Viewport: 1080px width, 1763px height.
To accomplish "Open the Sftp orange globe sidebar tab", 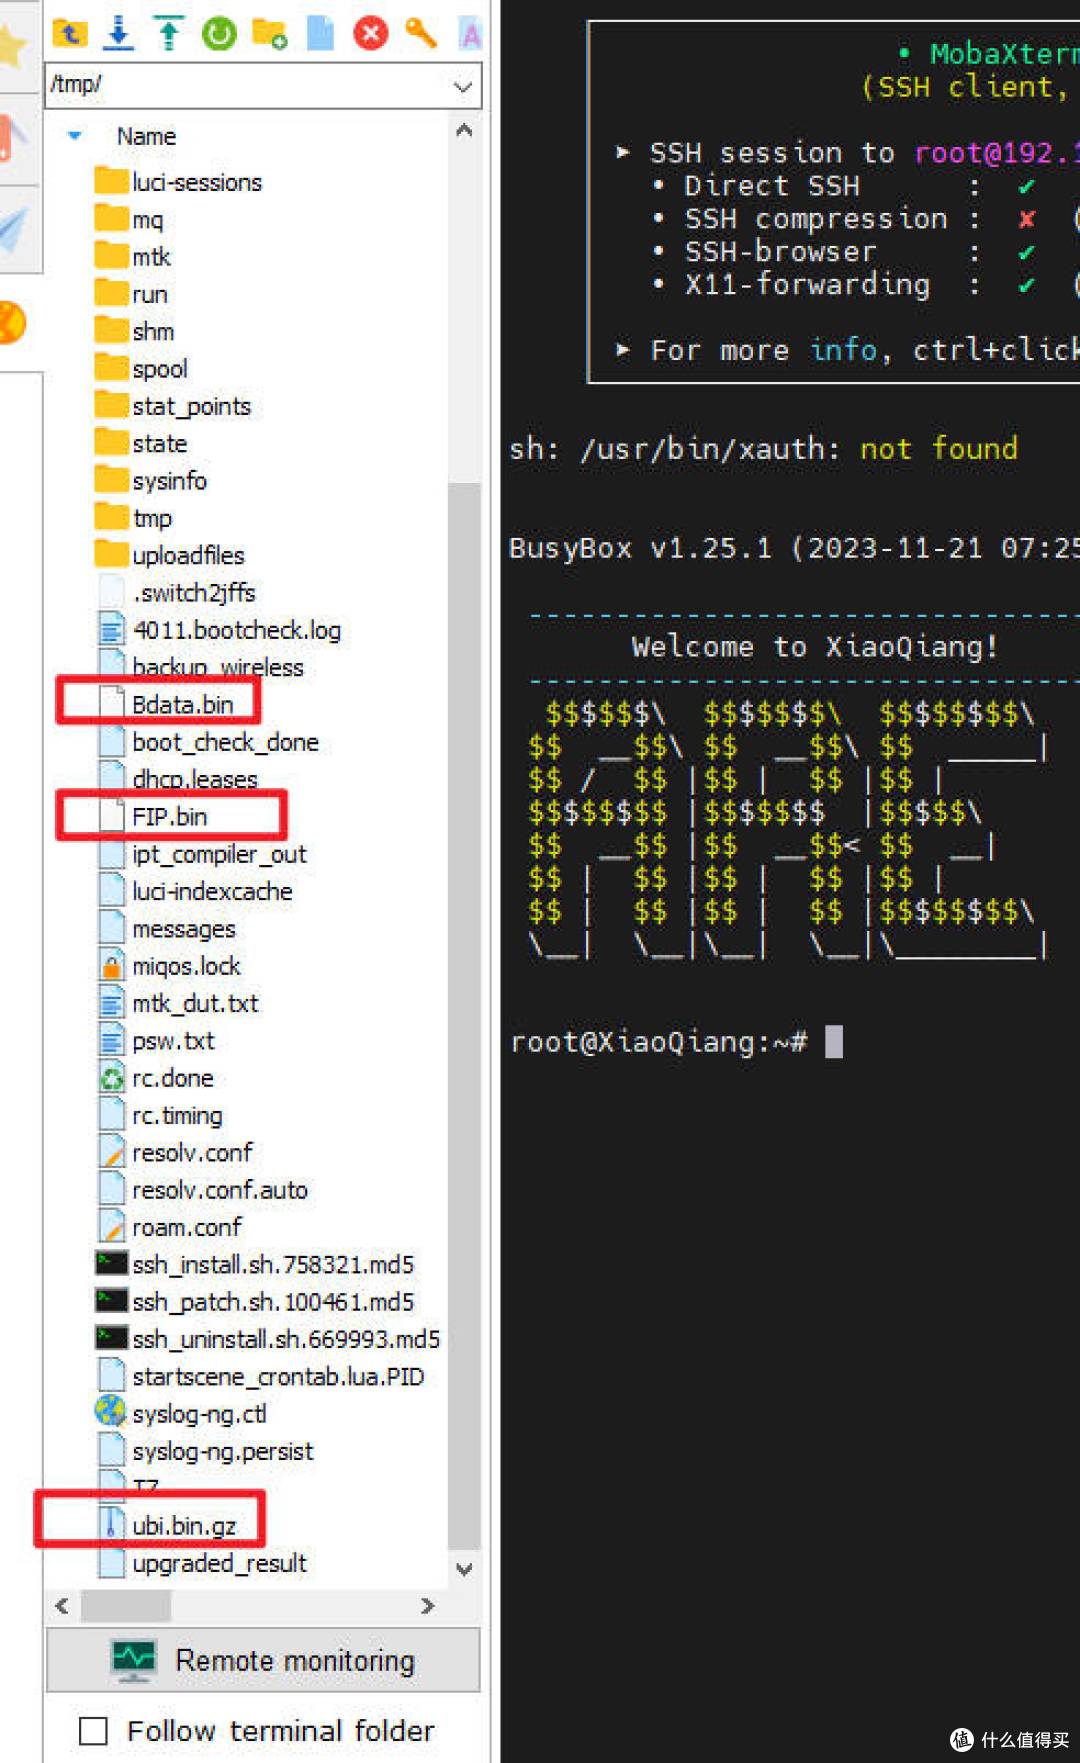I will tap(12, 323).
